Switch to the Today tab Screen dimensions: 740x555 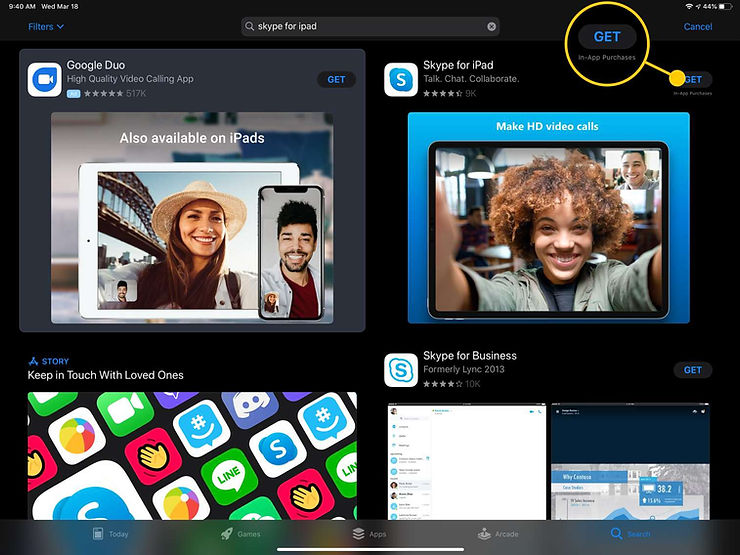pyautogui.click(x=110, y=534)
